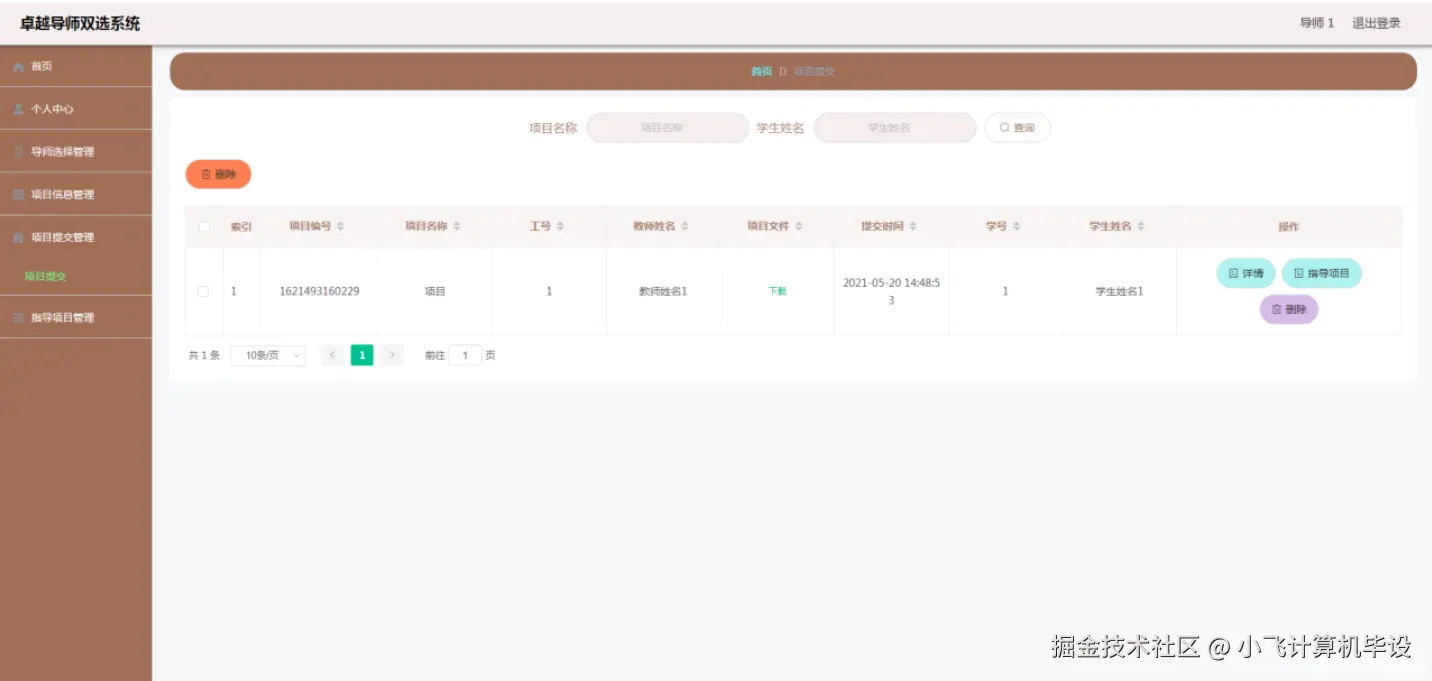
Task: Click the 操作 column header
Action: tap(1289, 227)
